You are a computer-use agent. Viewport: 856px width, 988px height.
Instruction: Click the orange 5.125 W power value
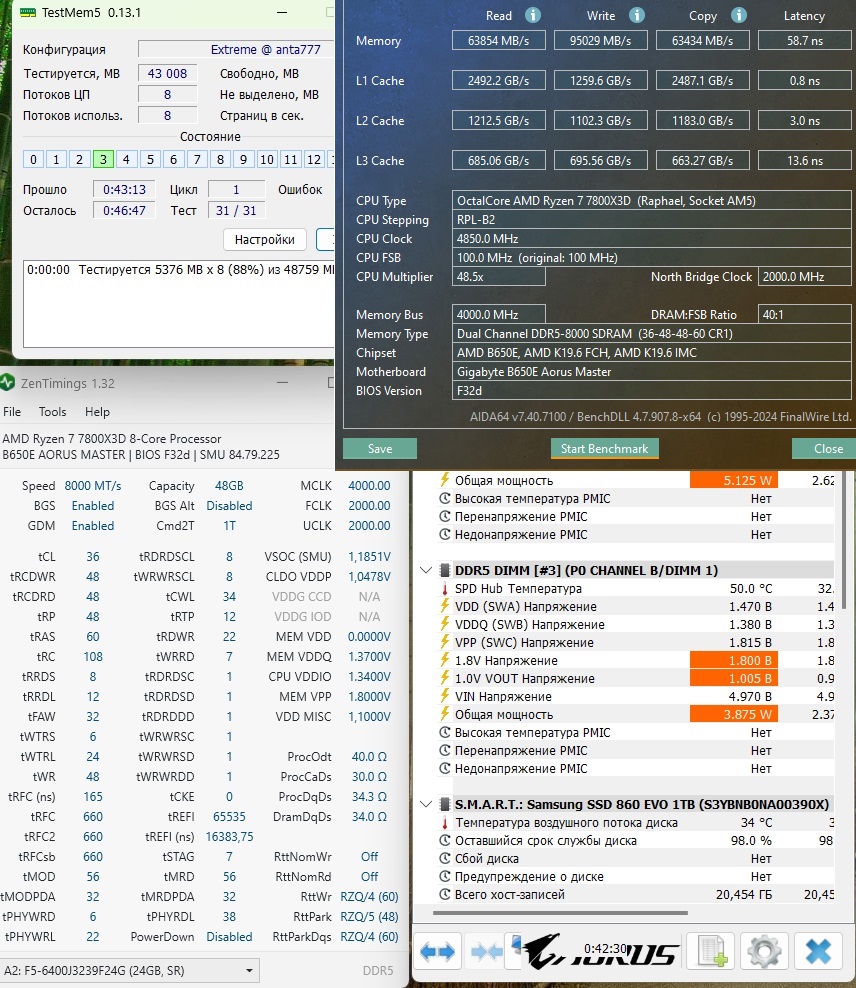coord(734,480)
